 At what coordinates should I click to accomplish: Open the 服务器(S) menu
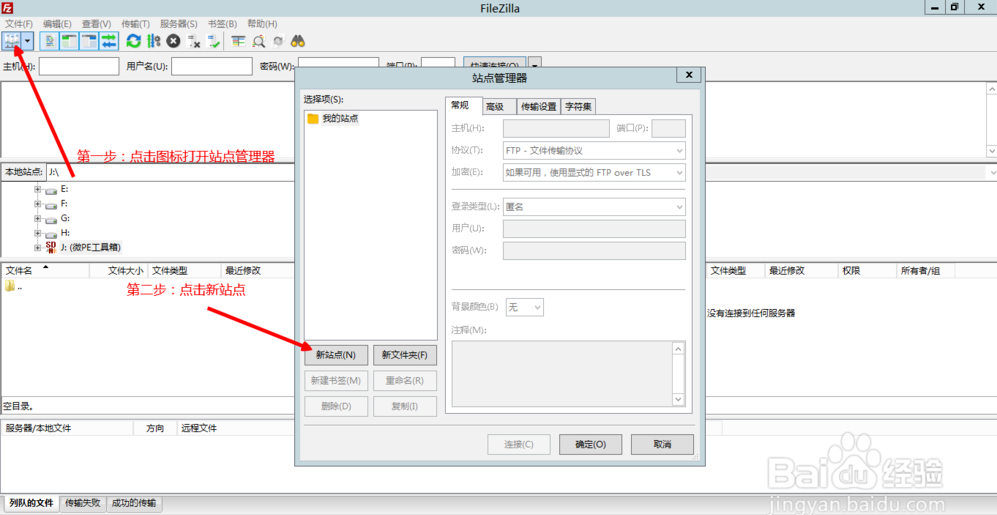click(179, 24)
